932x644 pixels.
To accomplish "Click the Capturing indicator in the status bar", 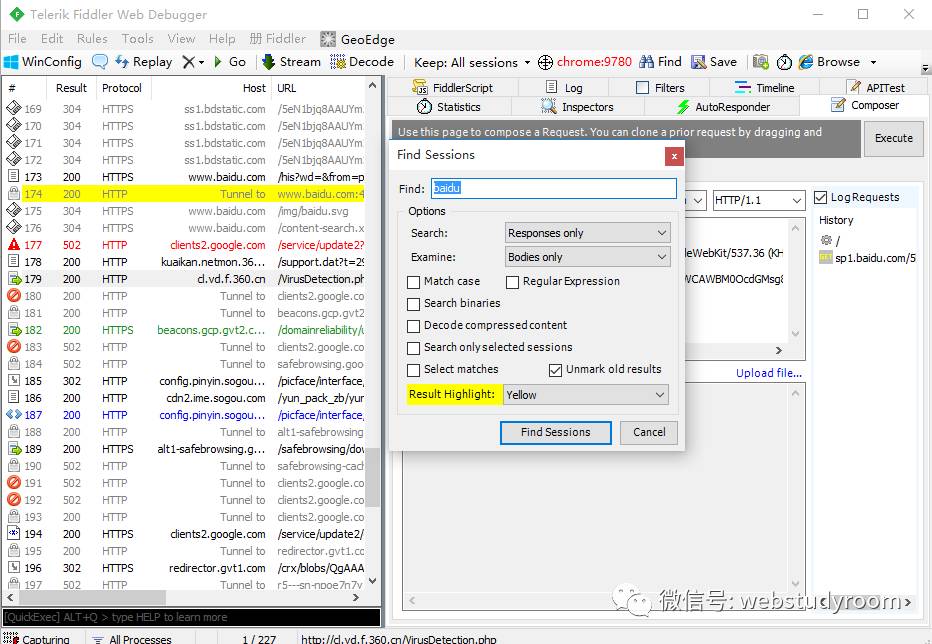I will point(37,639).
